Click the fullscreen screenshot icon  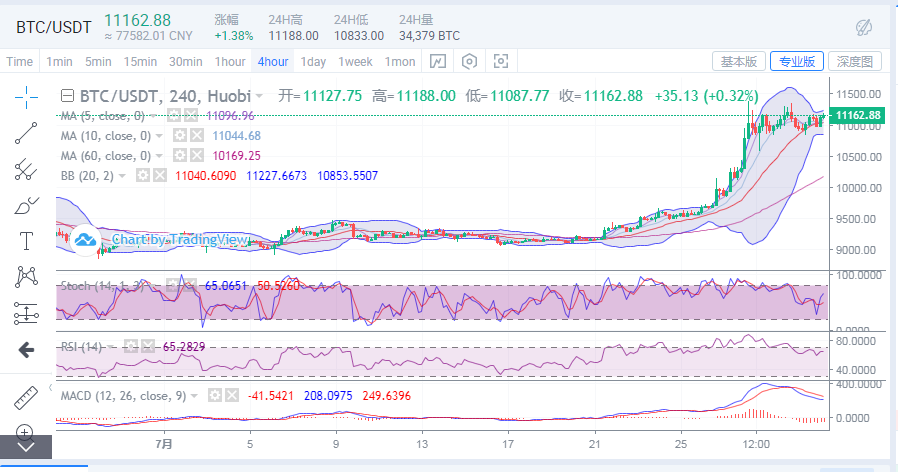(500, 62)
